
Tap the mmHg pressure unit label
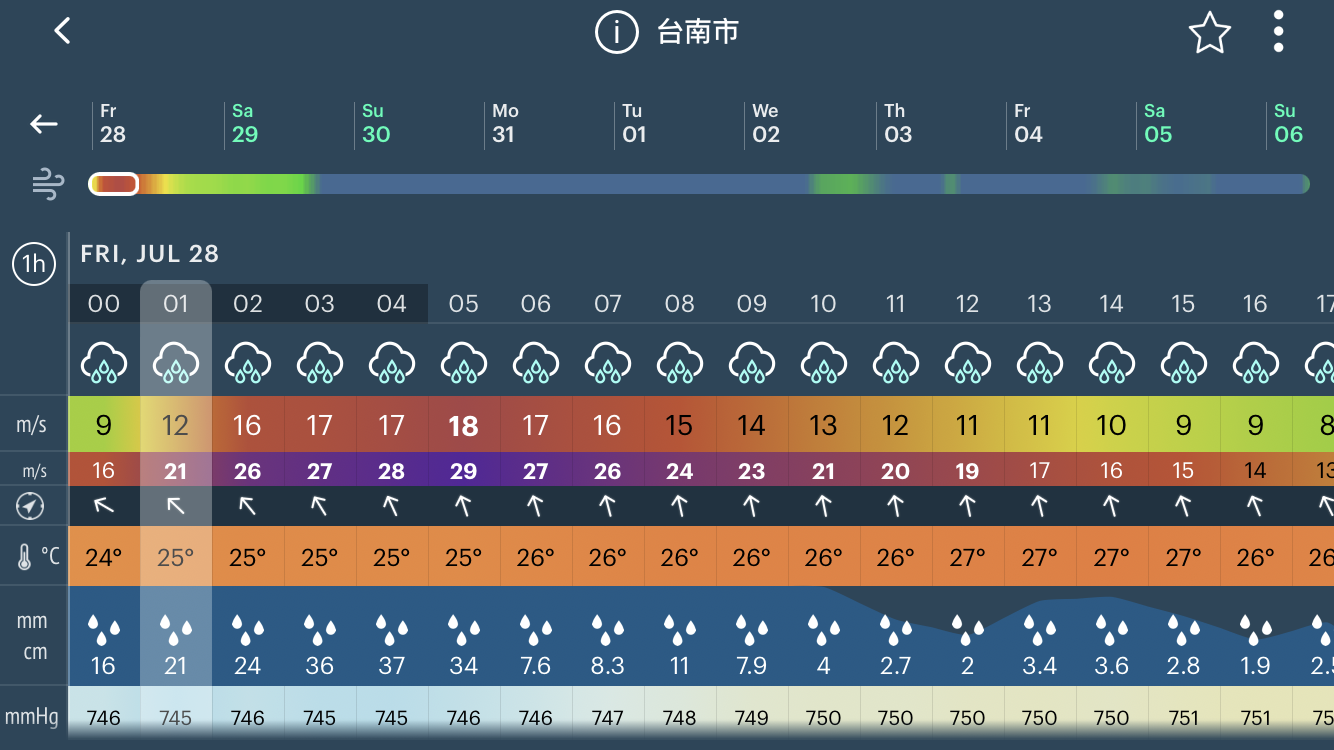[33, 717]
